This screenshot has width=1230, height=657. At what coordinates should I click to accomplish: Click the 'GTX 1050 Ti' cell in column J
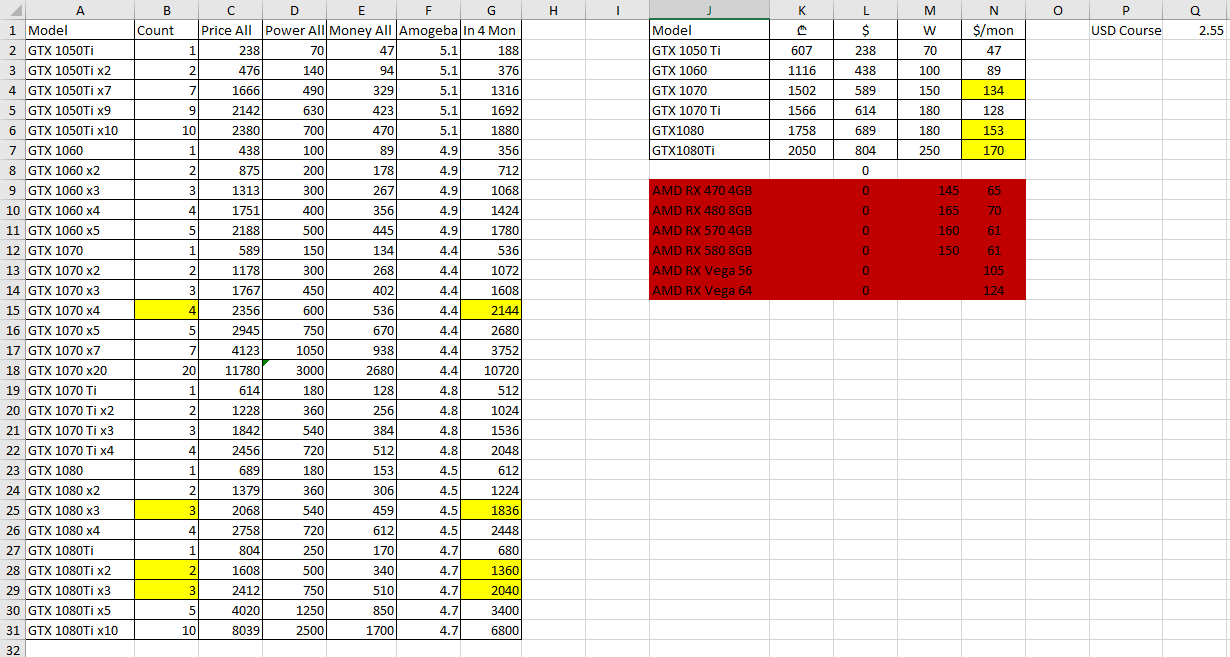coord(709,50)
